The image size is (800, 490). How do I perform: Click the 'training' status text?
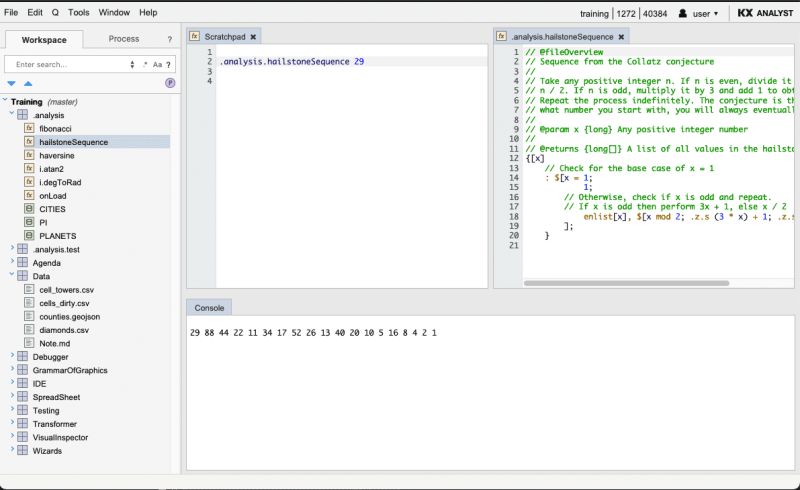coord(594,14)
